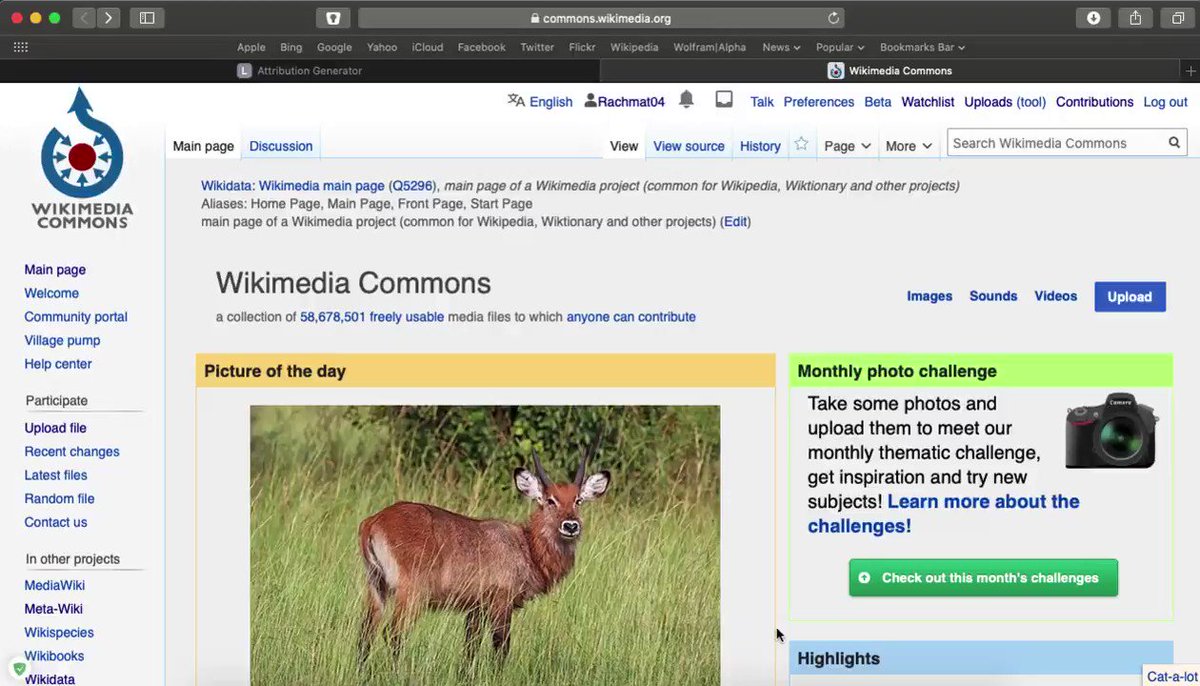This screenshot has width=1200, height=686.
Task: Open Random file in sidebar
Action: 60,498
